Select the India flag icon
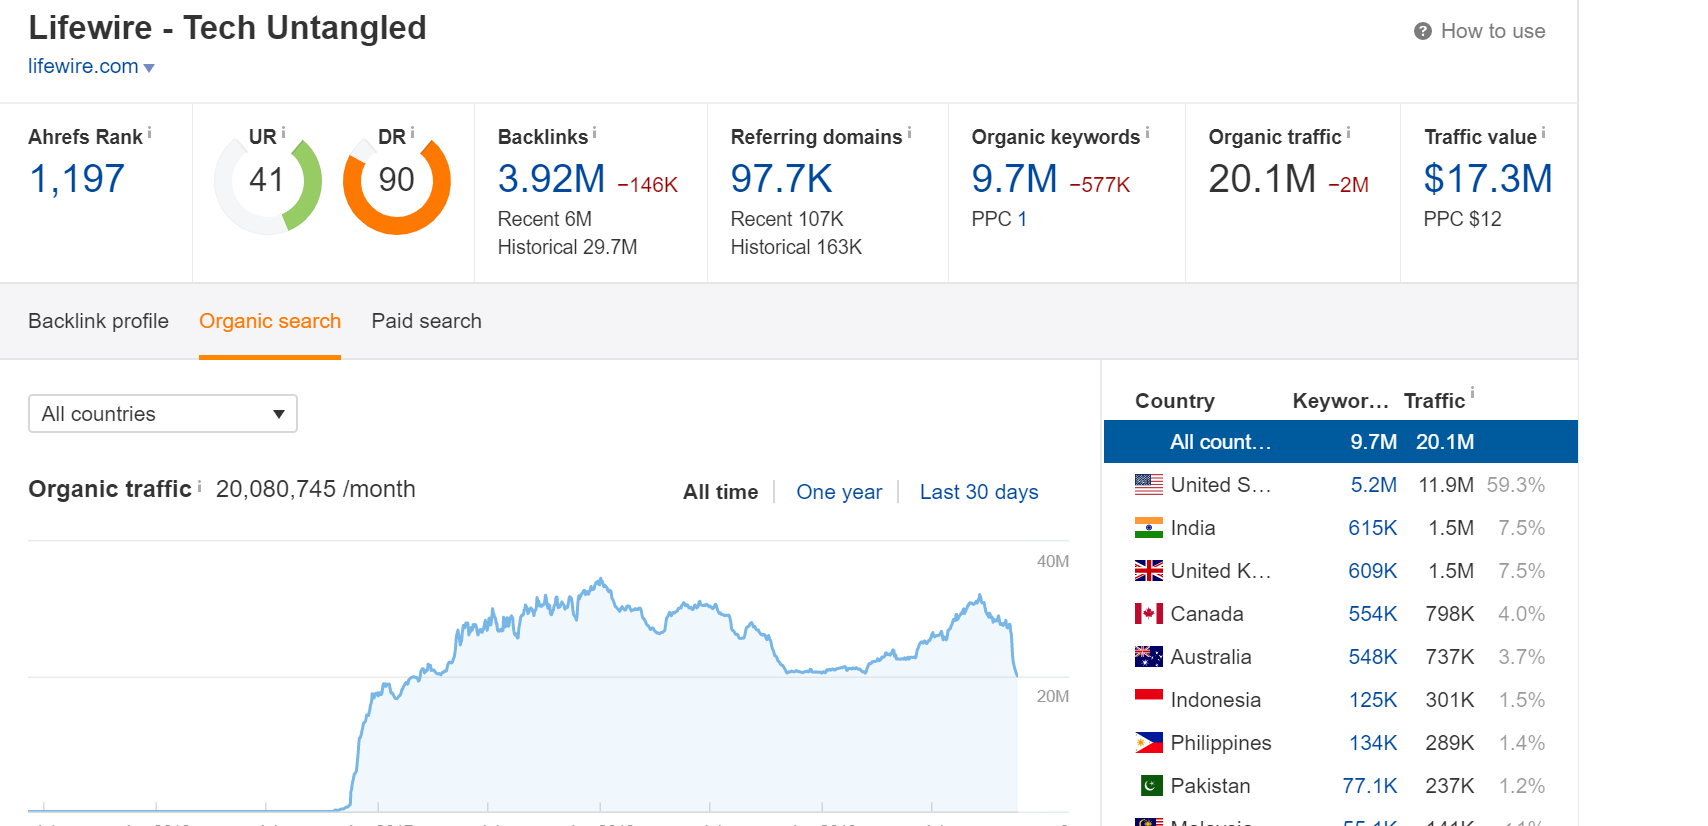Viewport: 1708px width, 826px height. (x=1149, y=528)
